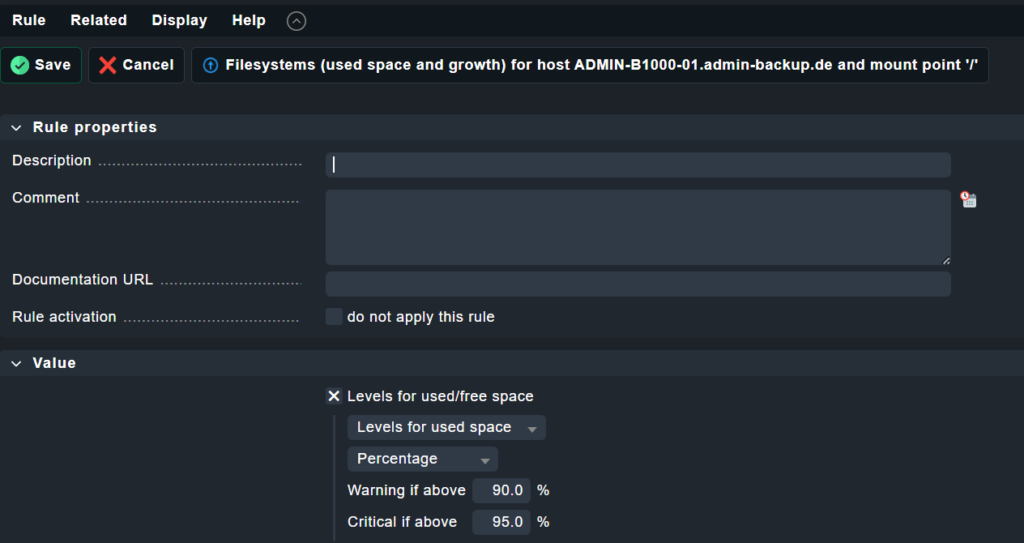Collapse the Rule properties section

click(16, 127)
